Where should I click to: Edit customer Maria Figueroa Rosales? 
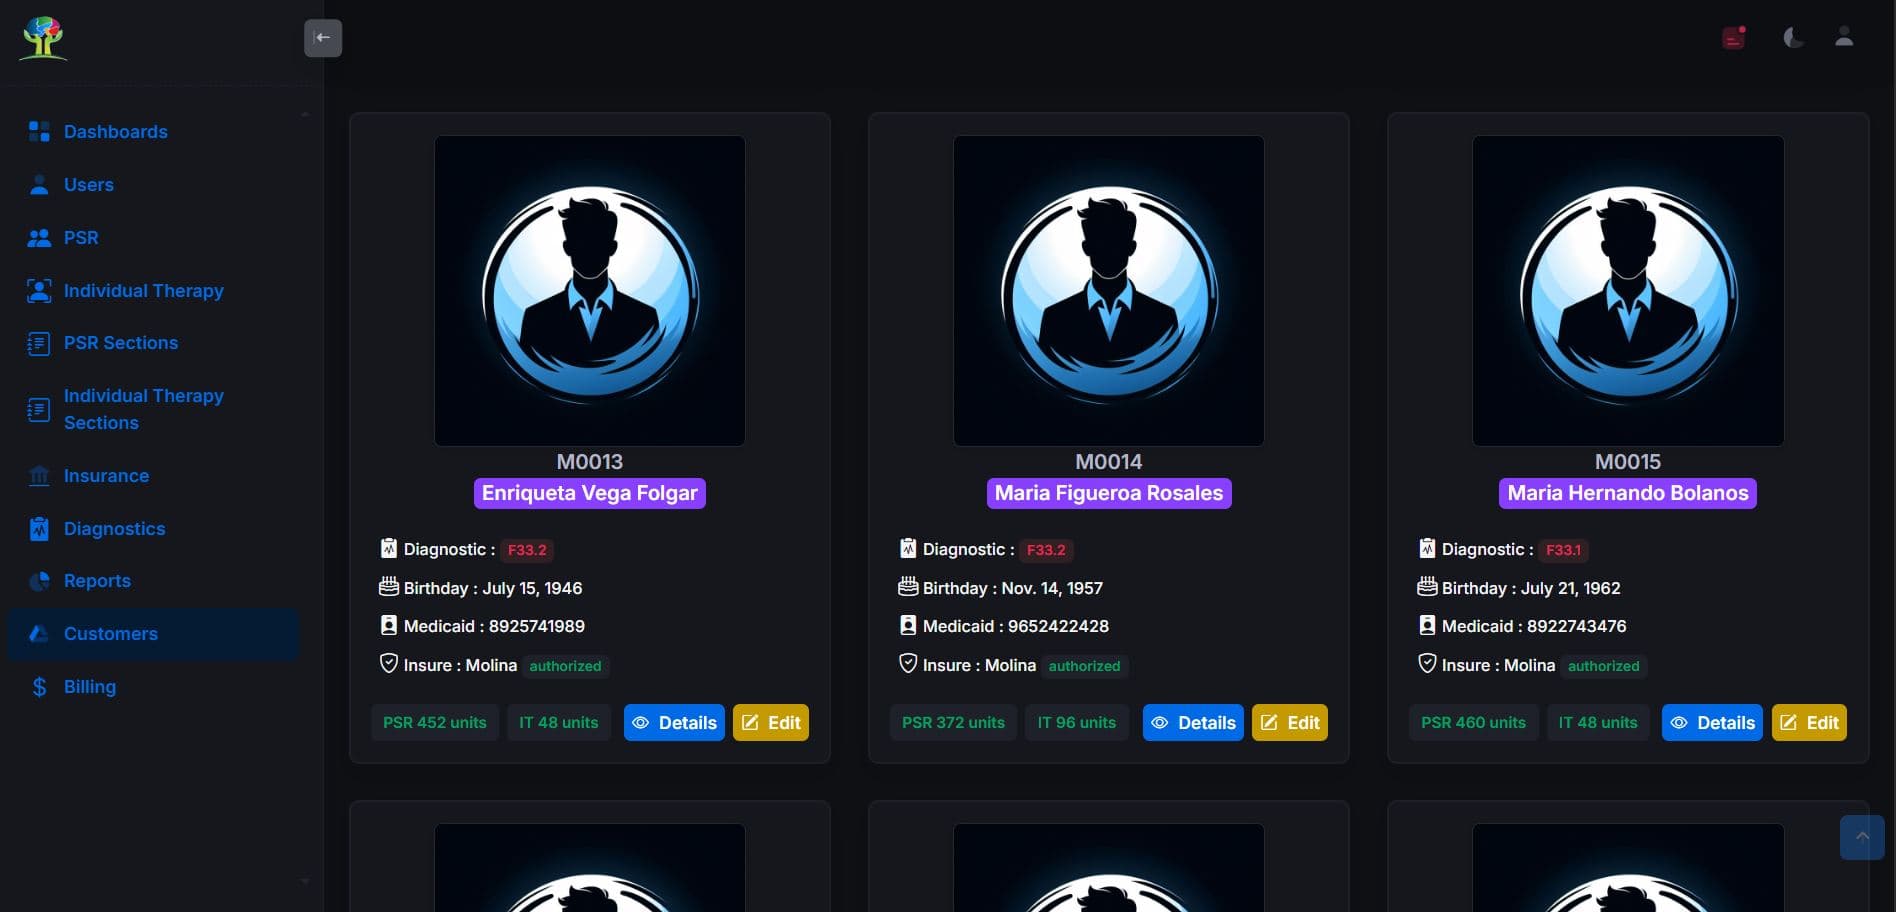click(x=1289, y=723)
